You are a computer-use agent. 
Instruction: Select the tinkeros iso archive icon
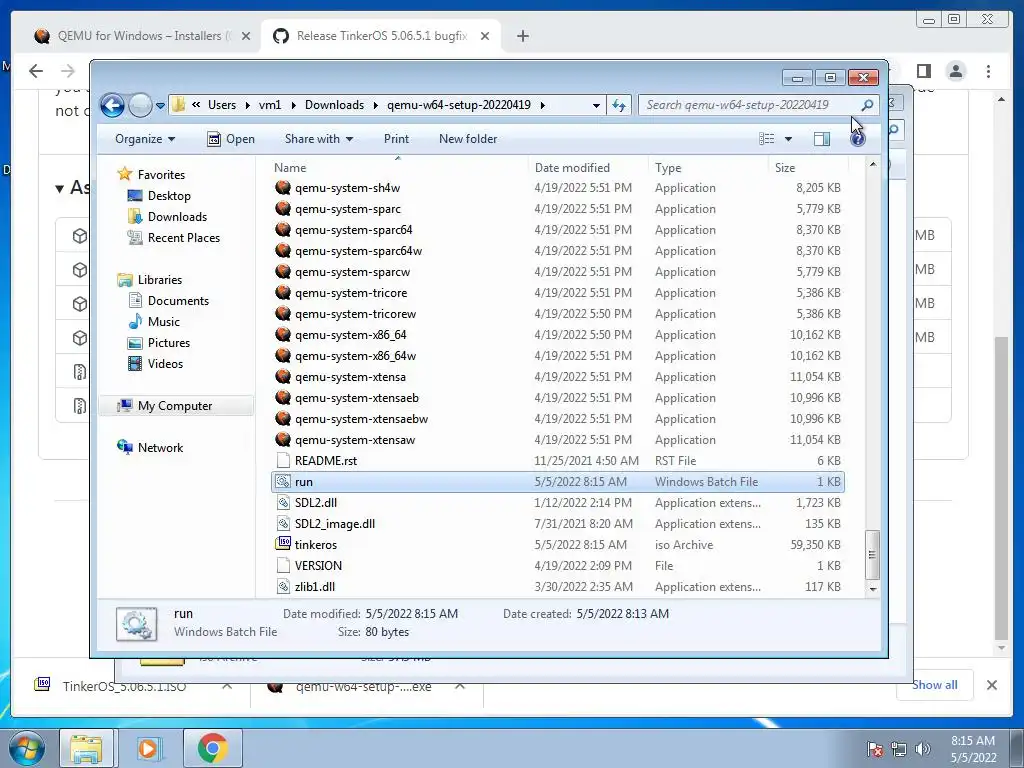[x=283, y=544]
